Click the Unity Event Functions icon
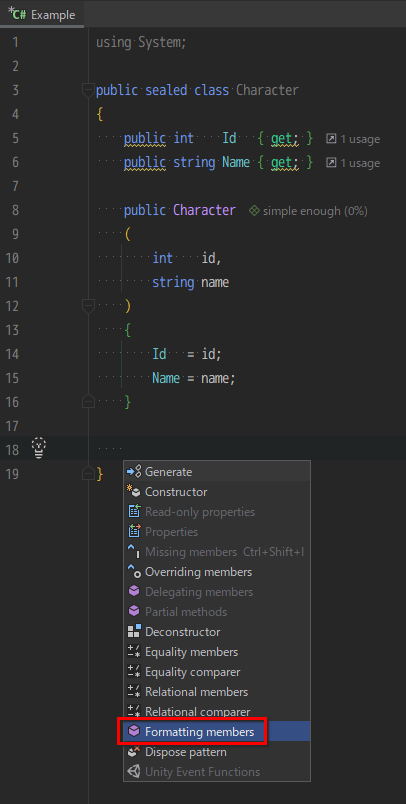This screenshot has width=406, height=804. pos(134,772)
